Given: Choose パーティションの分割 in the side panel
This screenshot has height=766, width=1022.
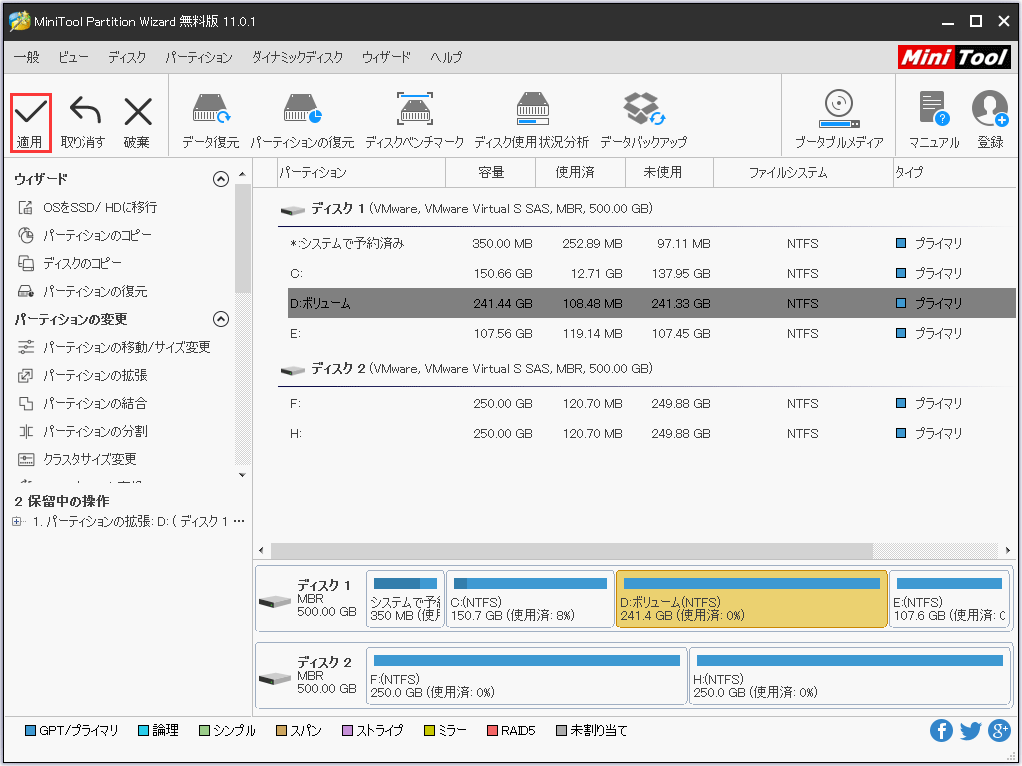Looking at the screenshot, I should click(x=94, y=431).
